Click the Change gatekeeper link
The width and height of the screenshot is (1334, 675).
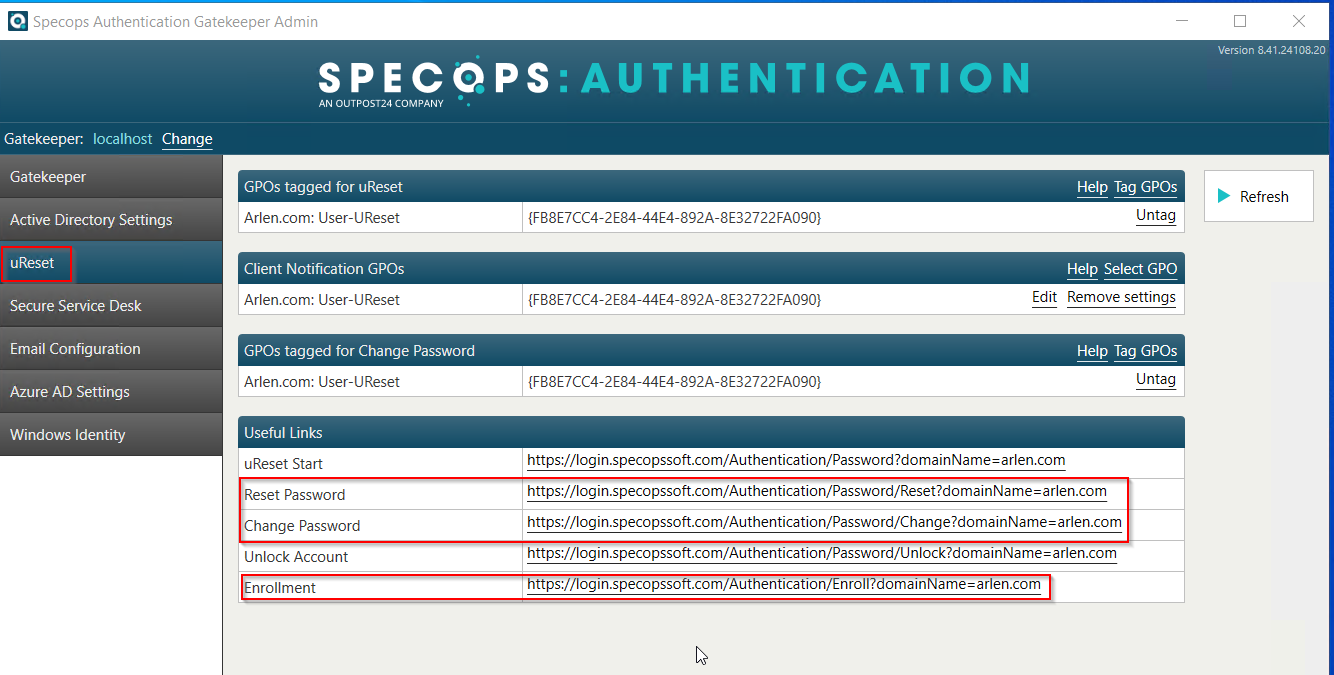pyautogui.click(x=187, y=139)
